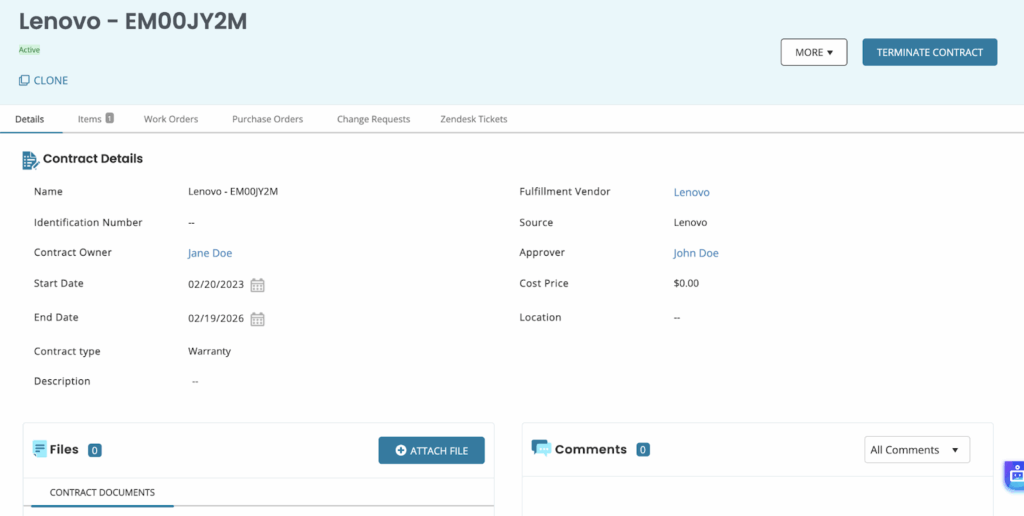1024x516 pixels.
Task: Open the Work Orders tab
Action: click(x=171, y=120)
